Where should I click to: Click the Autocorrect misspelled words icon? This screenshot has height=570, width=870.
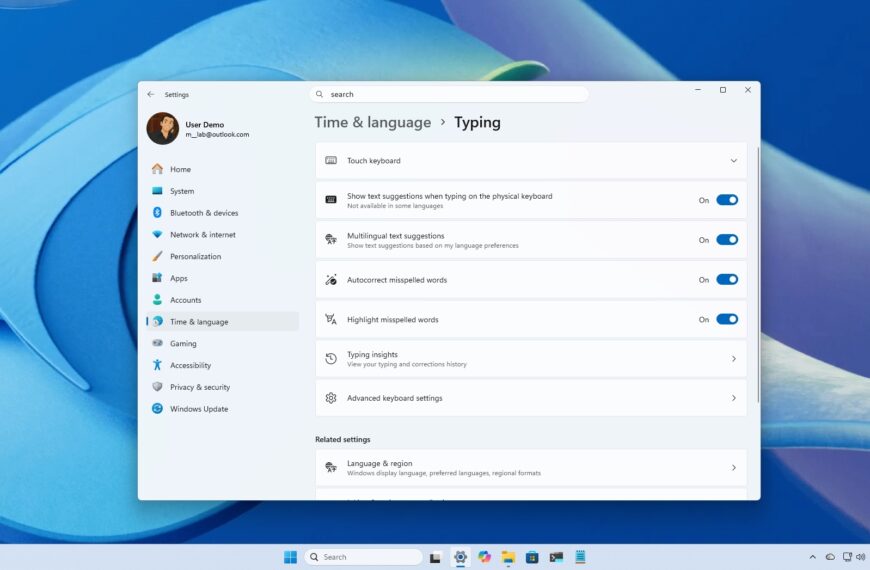(x=331, y=280)
